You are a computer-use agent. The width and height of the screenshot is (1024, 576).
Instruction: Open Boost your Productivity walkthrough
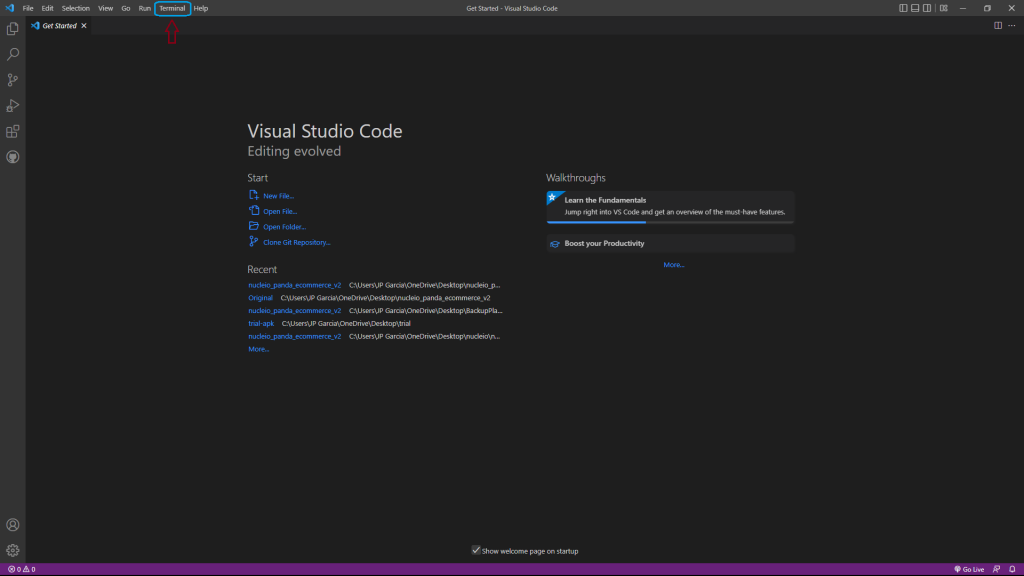(x=670, y=244)
